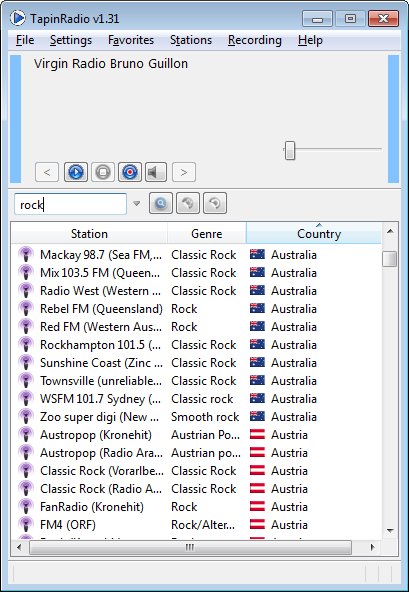Click horizontal scrollbar left arrow
409x592 pixels.
click(19, 547)
